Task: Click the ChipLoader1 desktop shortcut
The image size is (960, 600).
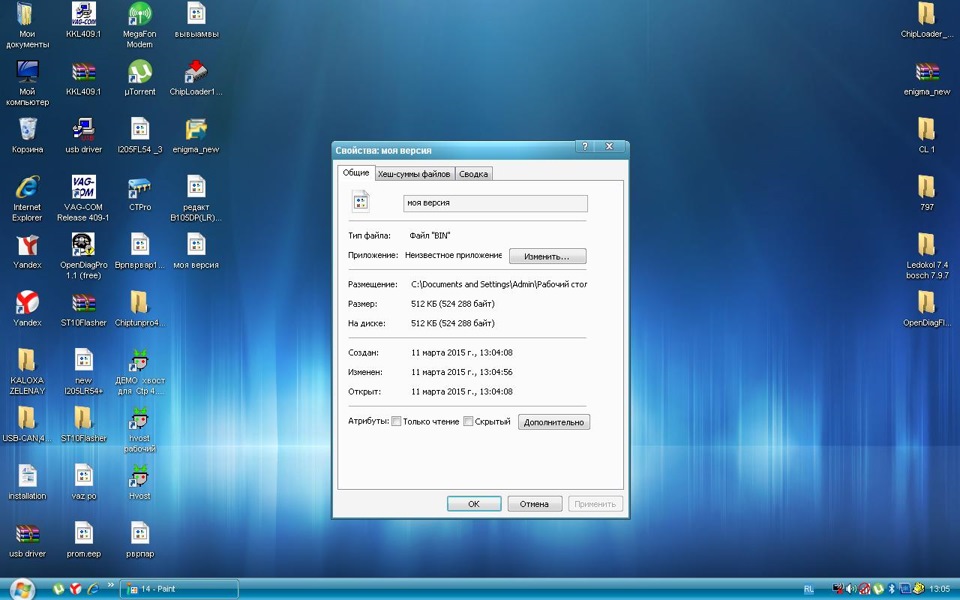Action: pyautogui.click(x=196, y=73)
